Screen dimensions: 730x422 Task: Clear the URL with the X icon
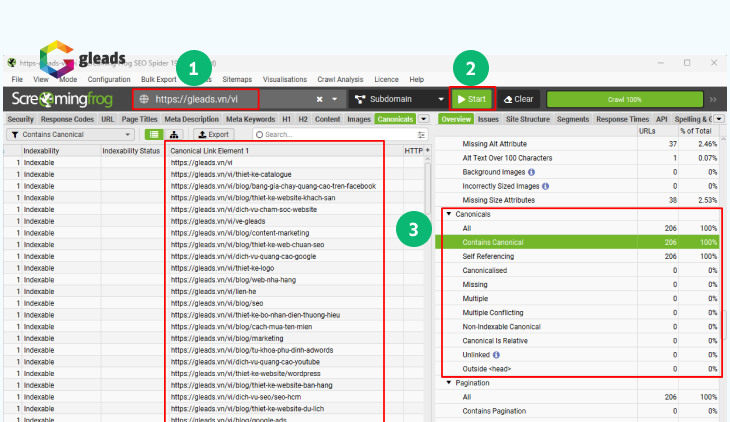(319, 99)
